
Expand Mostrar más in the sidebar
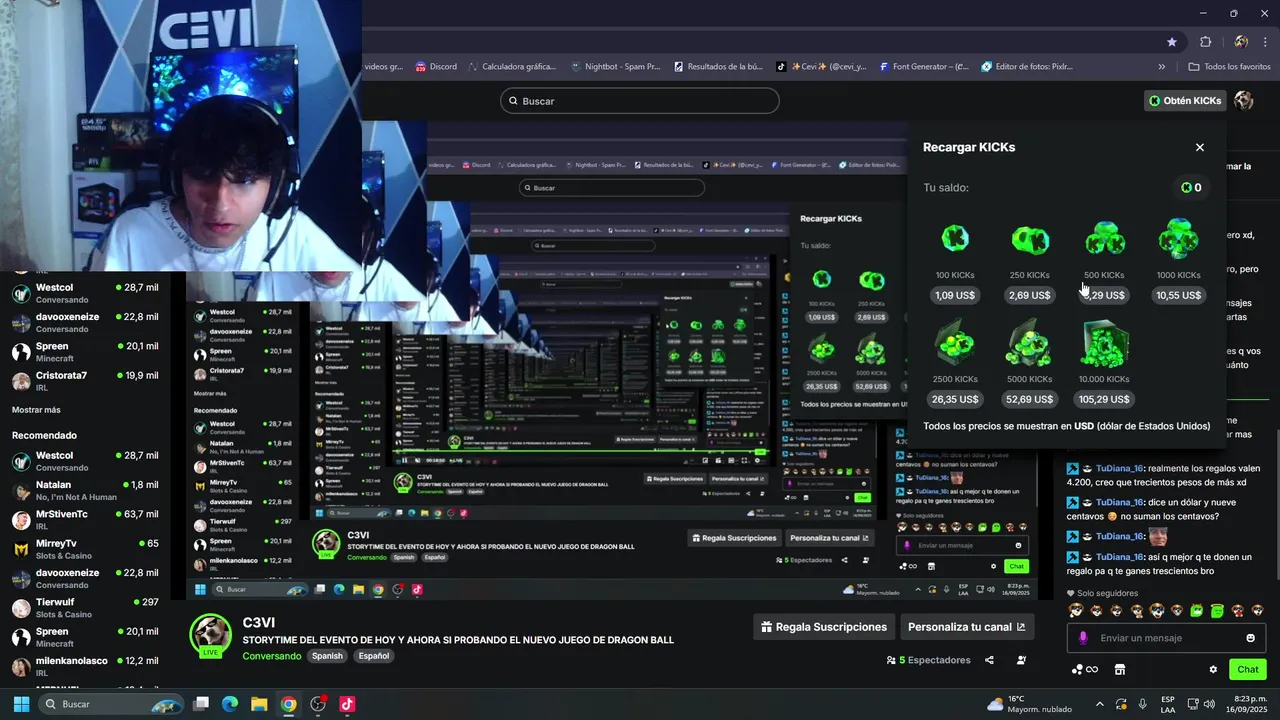36,410
